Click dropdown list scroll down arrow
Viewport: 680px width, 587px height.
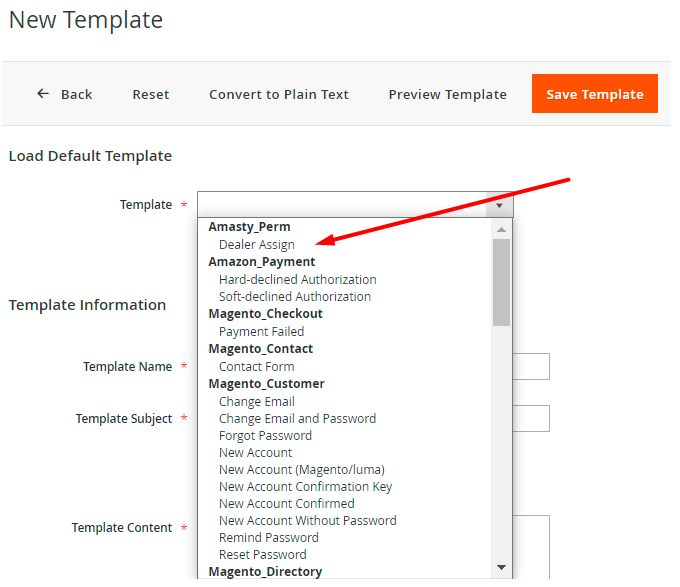[501, 568]
